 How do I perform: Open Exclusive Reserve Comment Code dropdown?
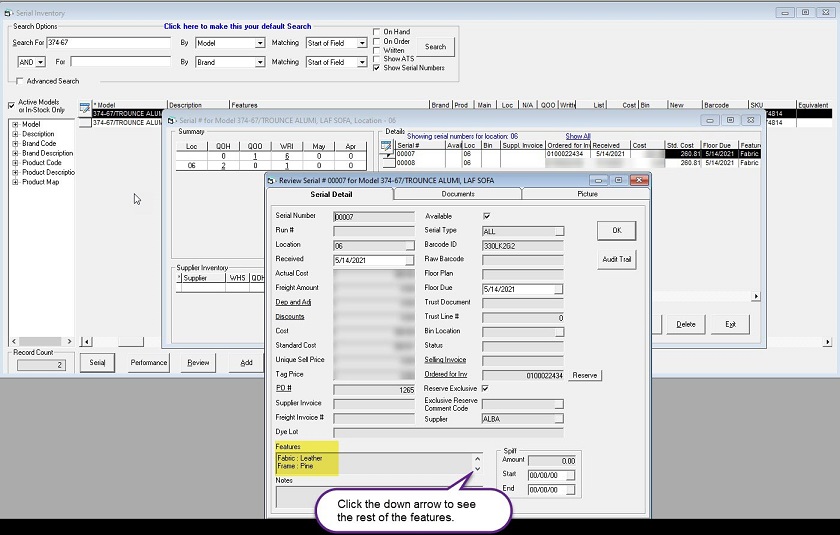pos(559,404)
